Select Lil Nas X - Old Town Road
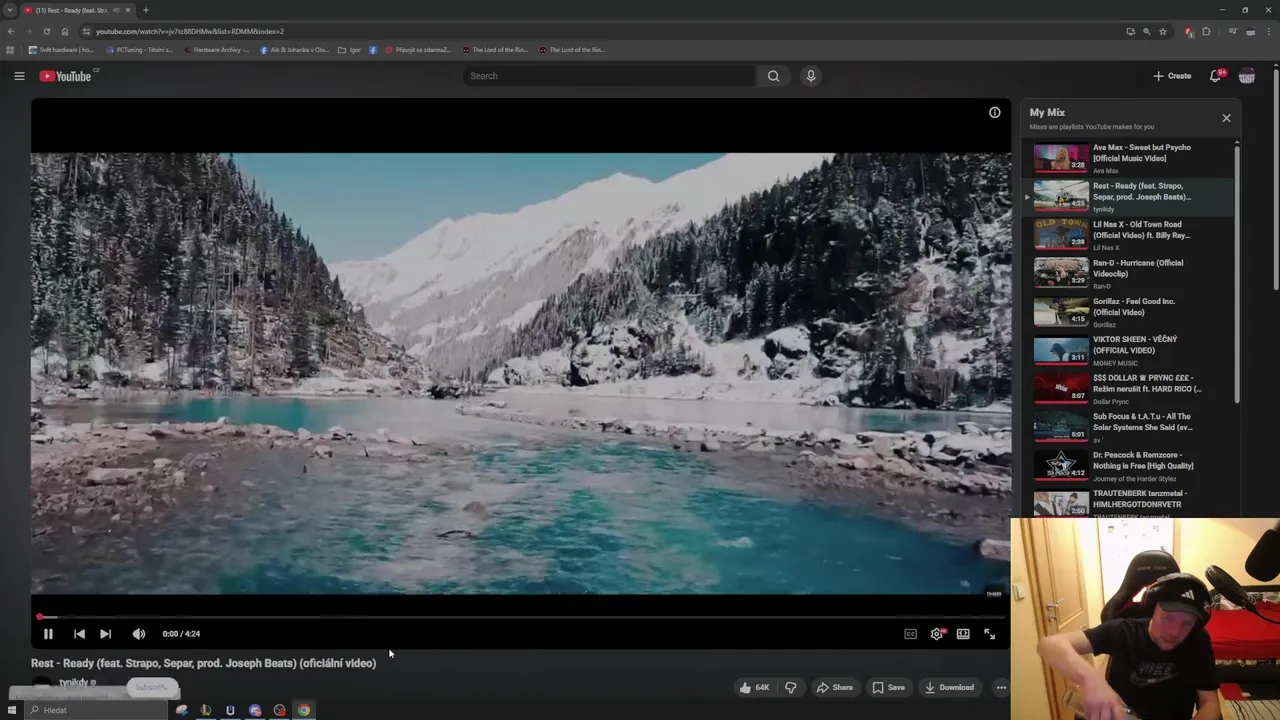The image size is (1280, 720). 1128,235
